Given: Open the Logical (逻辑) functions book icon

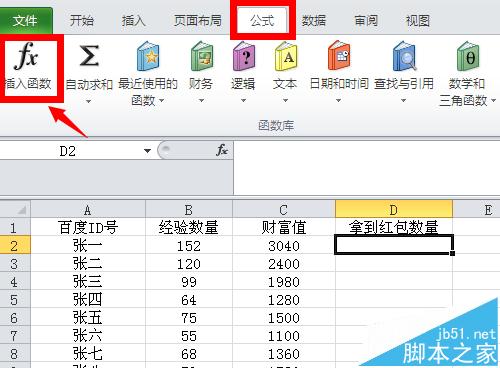Looking at the screenshot, I should (x=244, y=56).
